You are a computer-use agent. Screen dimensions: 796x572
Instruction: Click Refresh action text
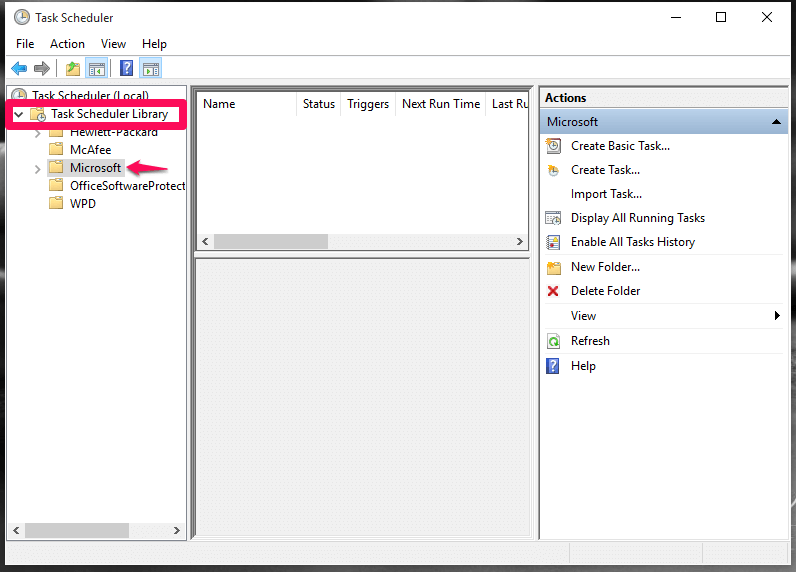coord(590,341)
